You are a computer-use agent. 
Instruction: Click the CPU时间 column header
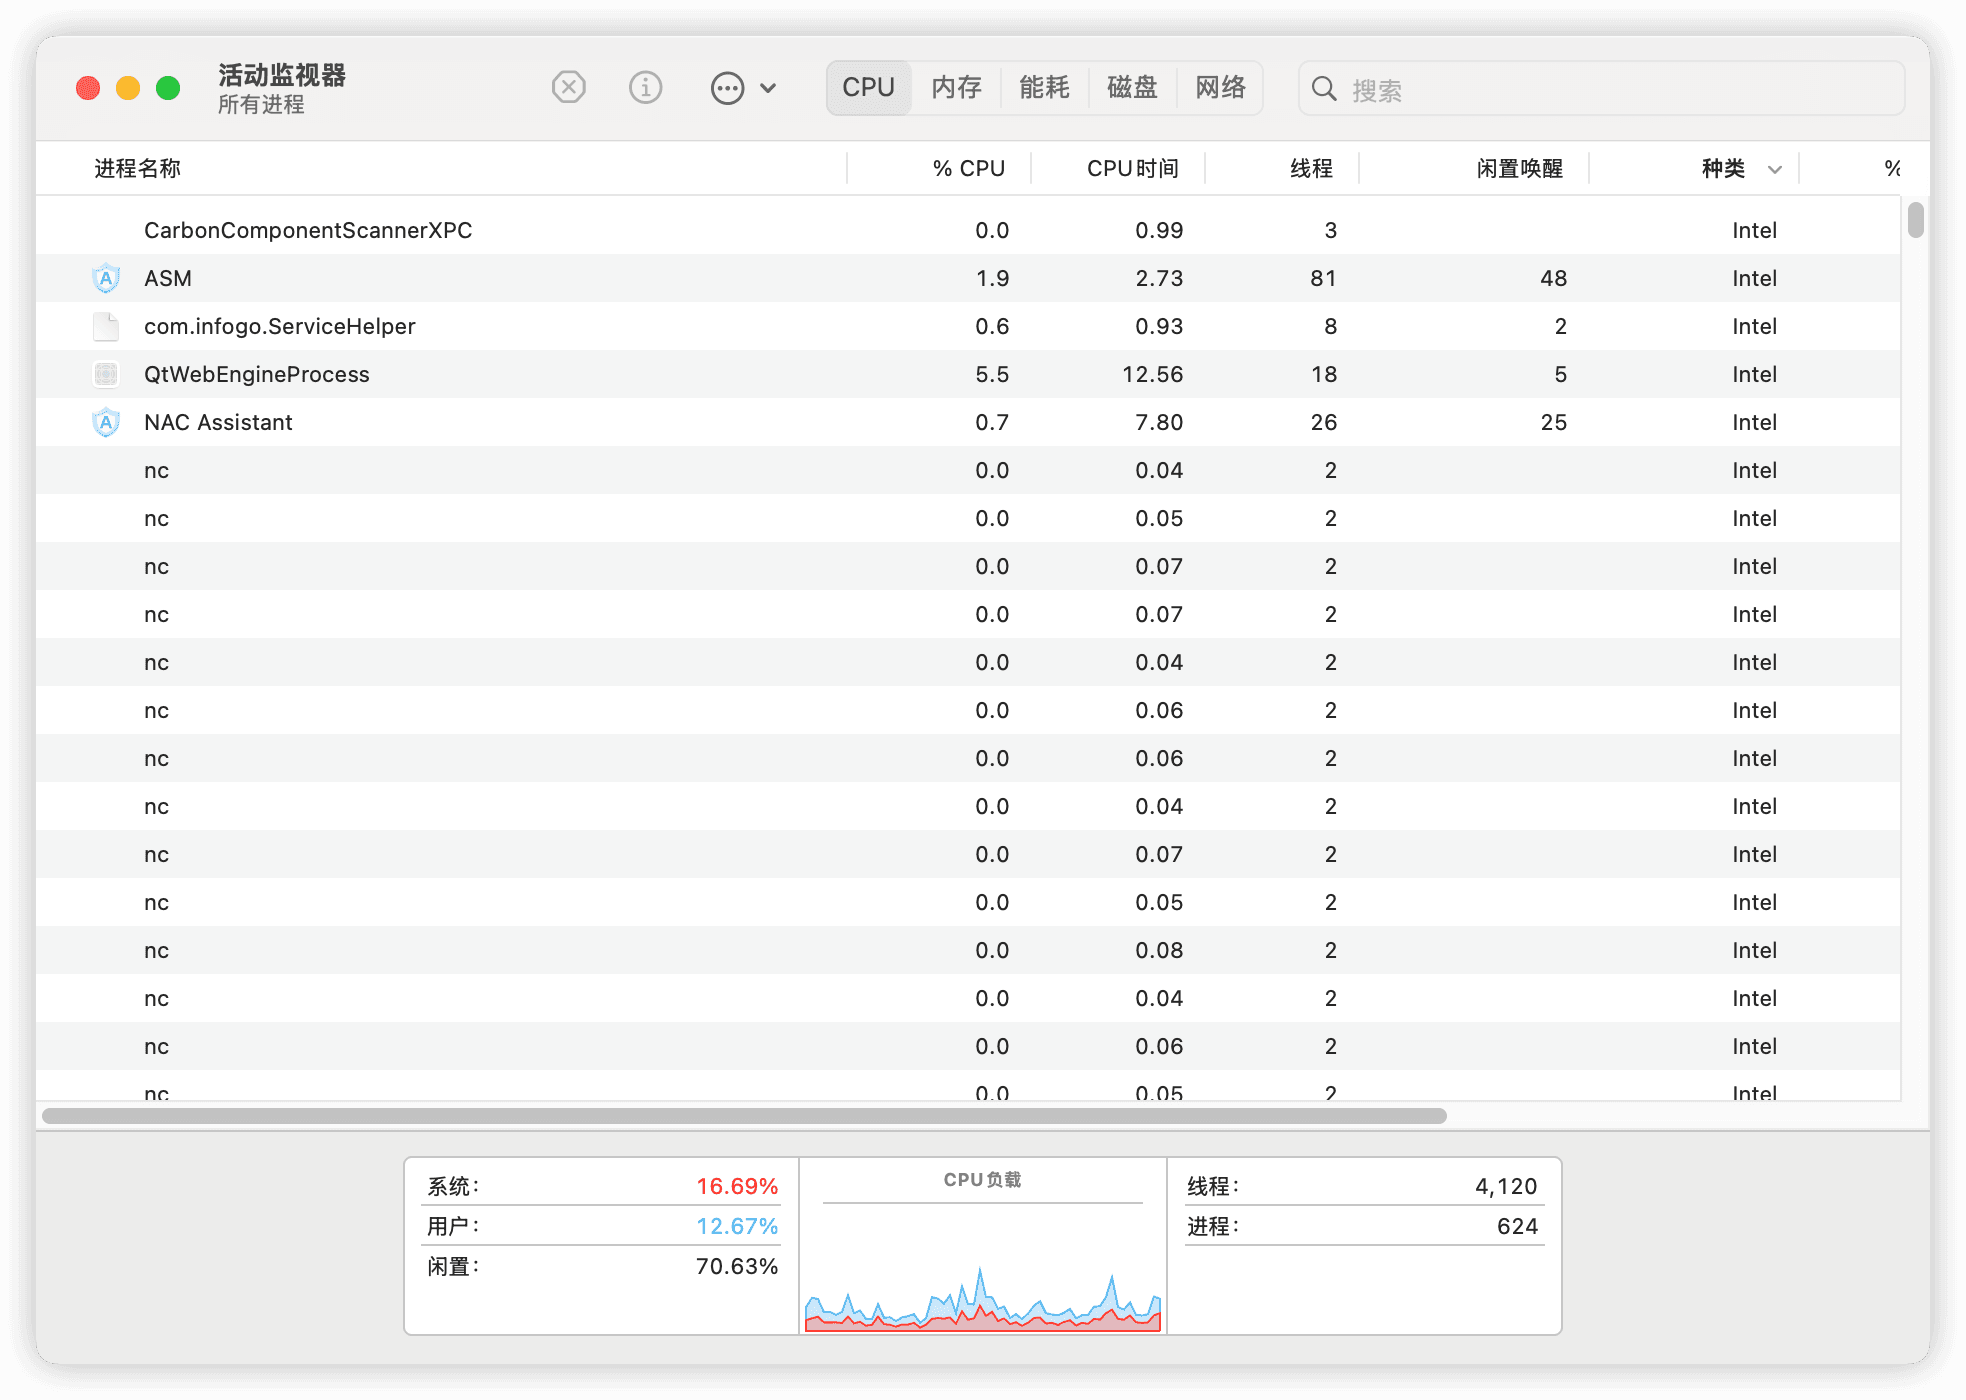(1132, 169)
